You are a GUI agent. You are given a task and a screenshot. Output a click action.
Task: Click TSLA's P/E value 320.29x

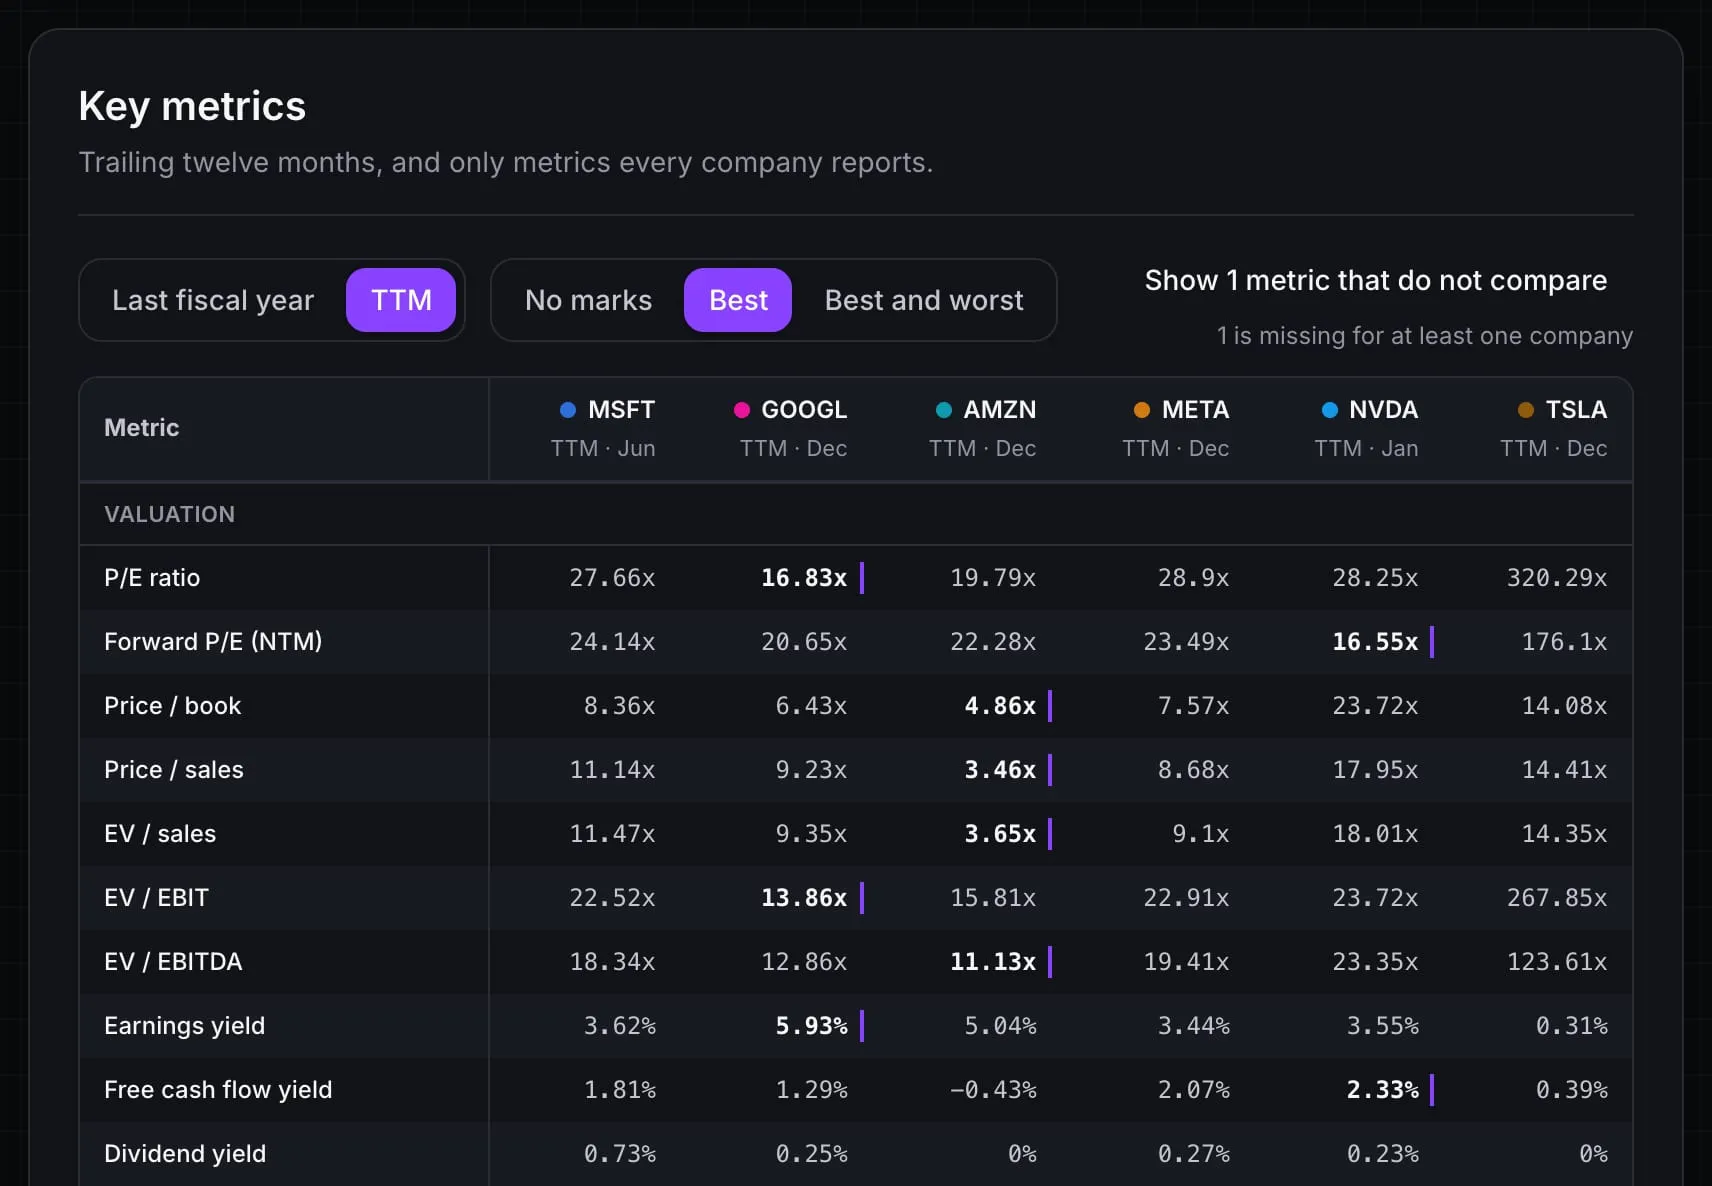click(x=1557, y=578)
